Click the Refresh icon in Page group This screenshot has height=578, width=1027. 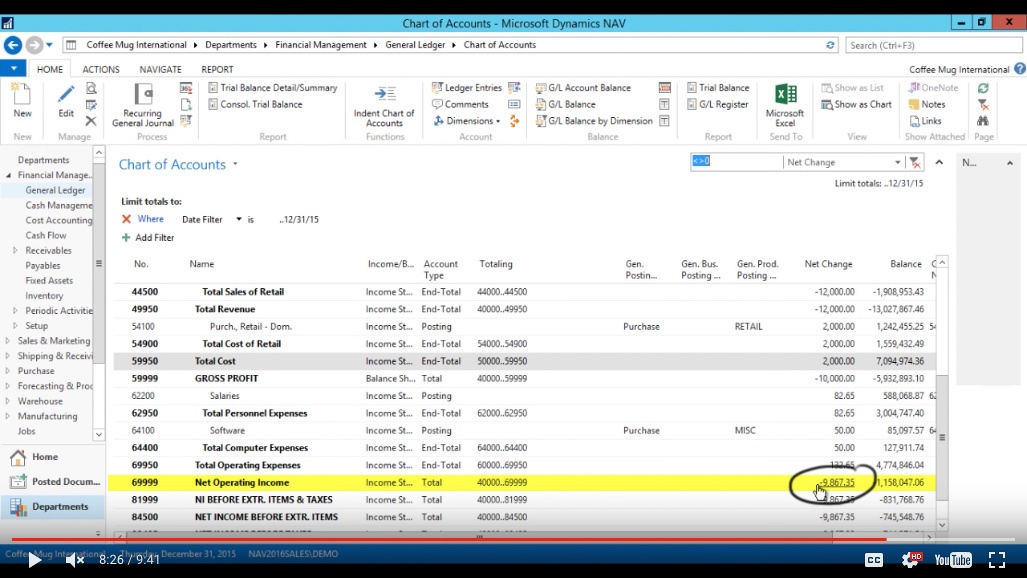point(983,88)
